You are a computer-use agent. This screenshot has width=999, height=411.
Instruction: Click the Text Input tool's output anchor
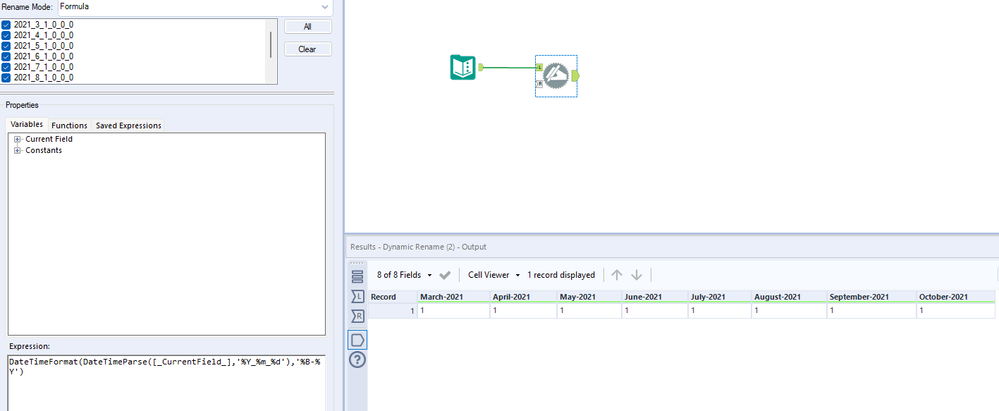[481, 66]
